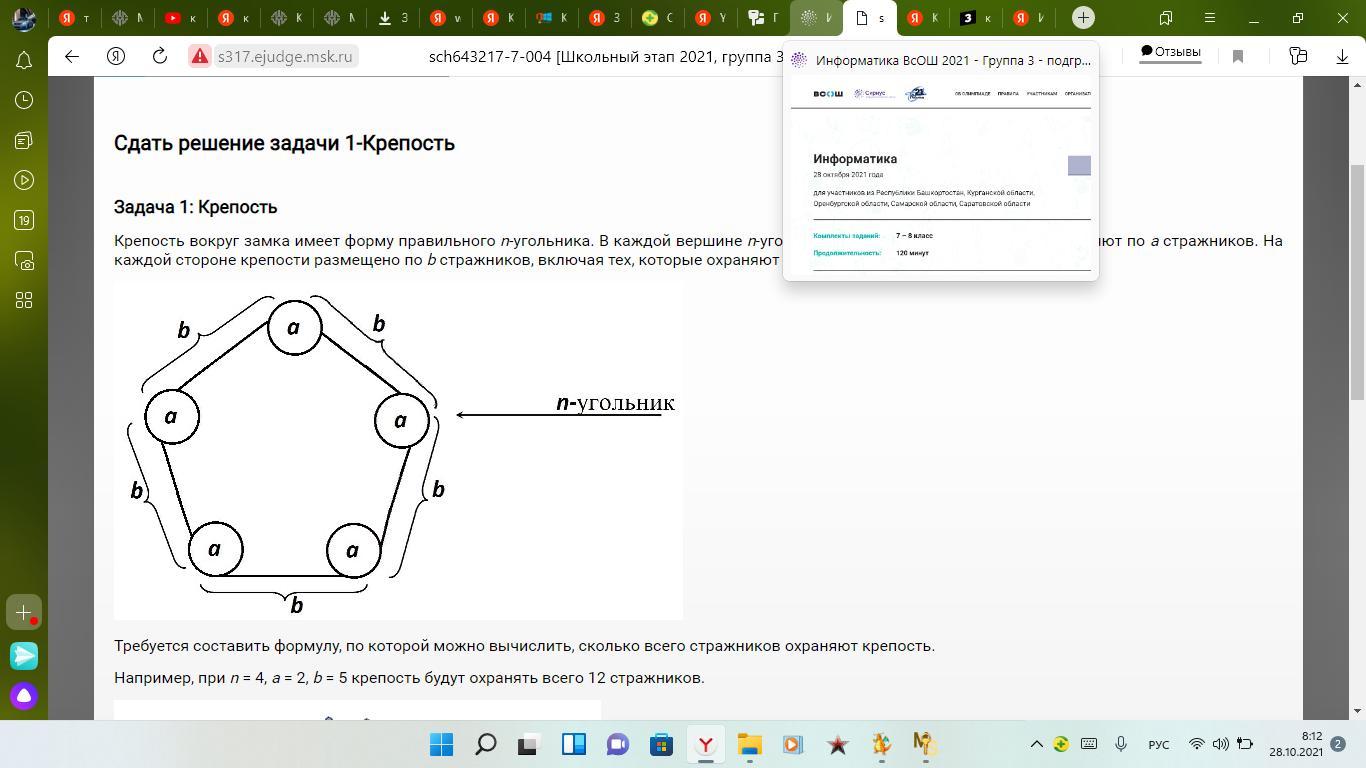Bookmark this page with the bookmark icon
Screen dimensions: 1366x768
(x=1238, y=57)
